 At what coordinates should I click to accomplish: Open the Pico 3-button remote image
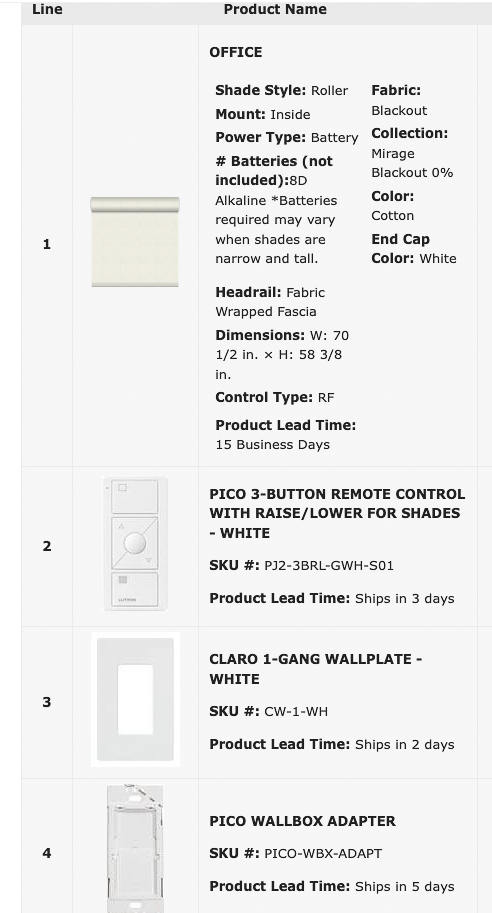click(x=135, y=544)
